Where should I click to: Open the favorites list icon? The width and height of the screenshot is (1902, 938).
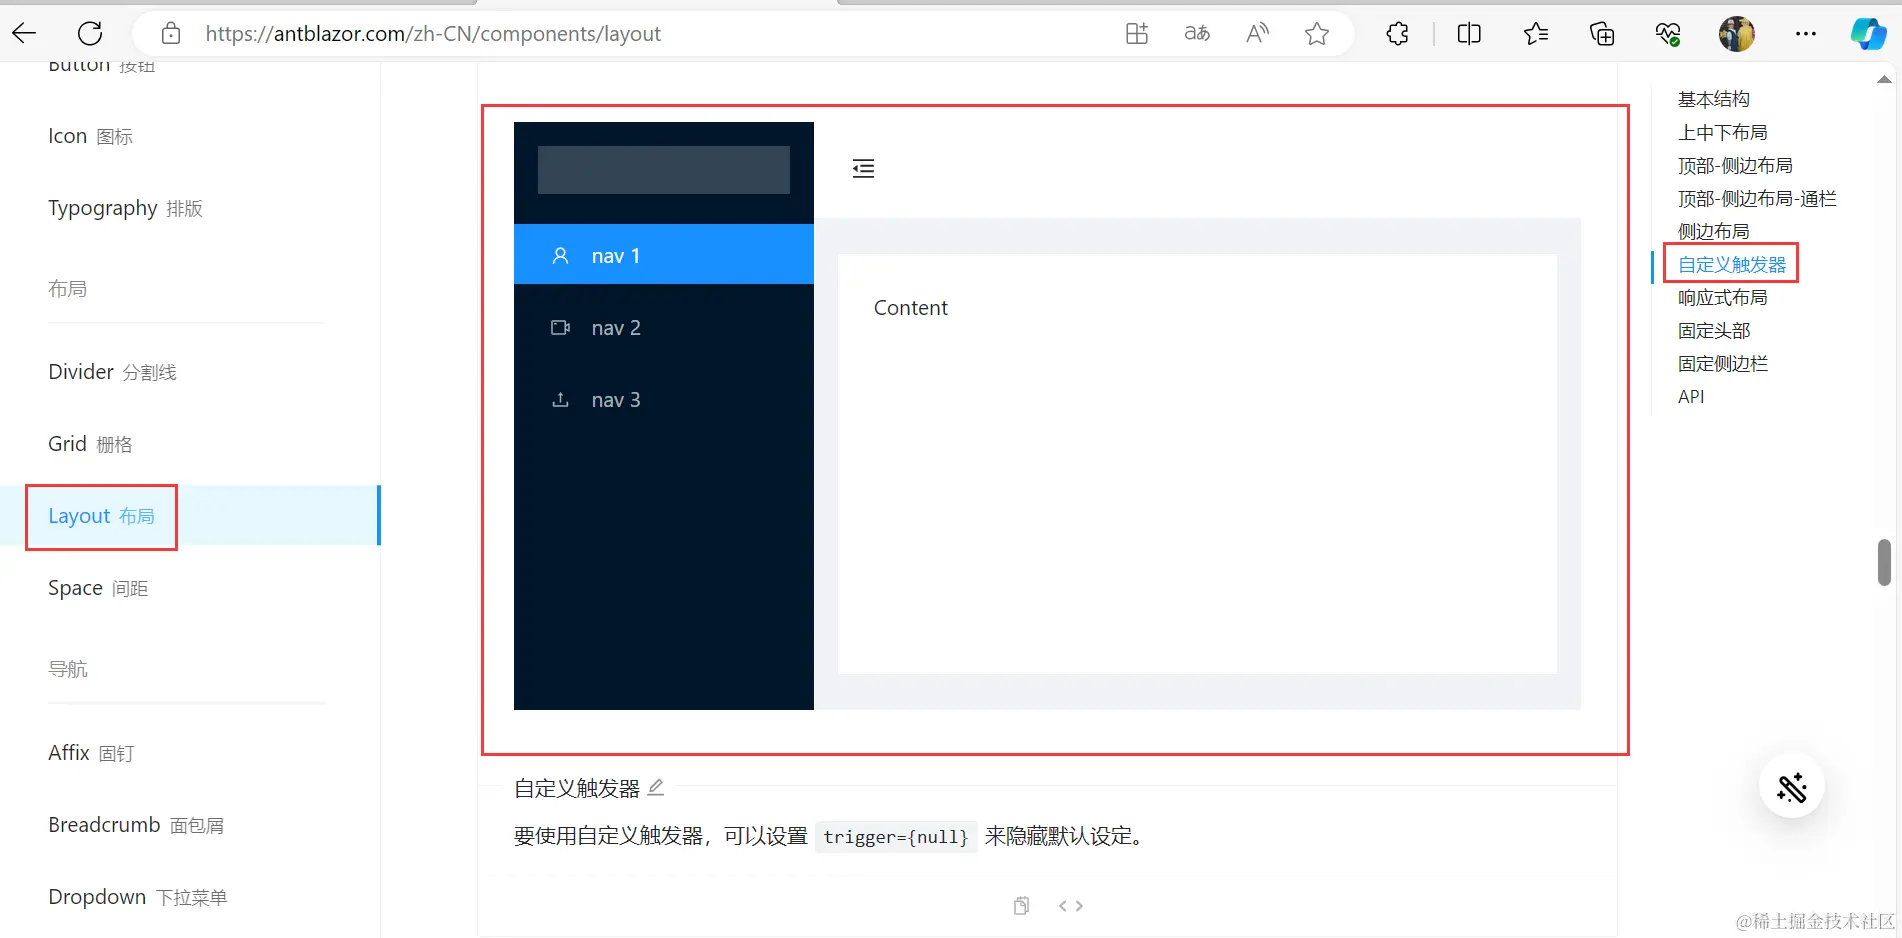[1536, 33]
